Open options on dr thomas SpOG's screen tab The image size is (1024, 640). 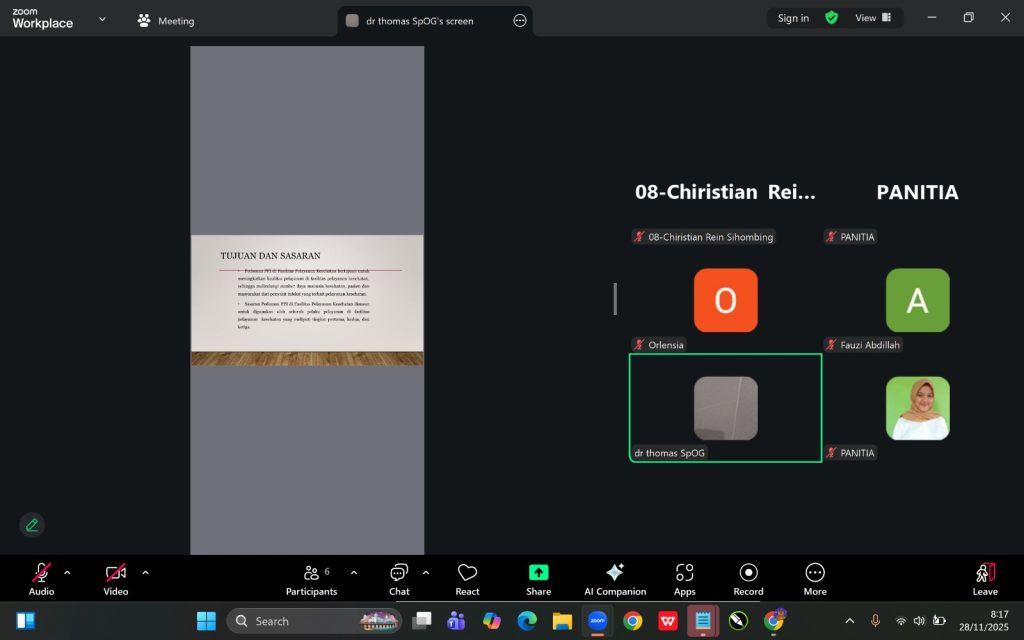pos(519,21)
